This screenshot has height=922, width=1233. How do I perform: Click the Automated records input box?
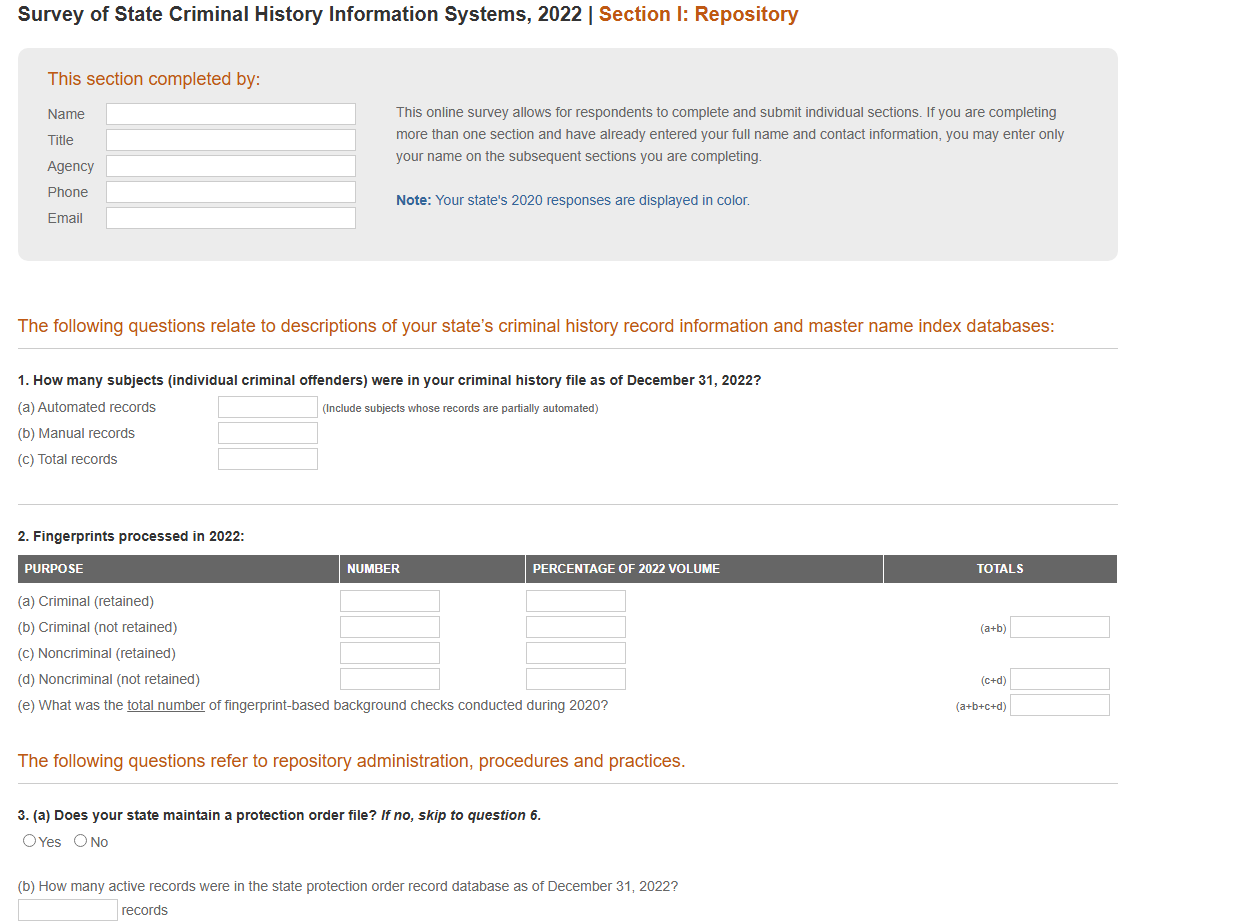pos(268,407)
